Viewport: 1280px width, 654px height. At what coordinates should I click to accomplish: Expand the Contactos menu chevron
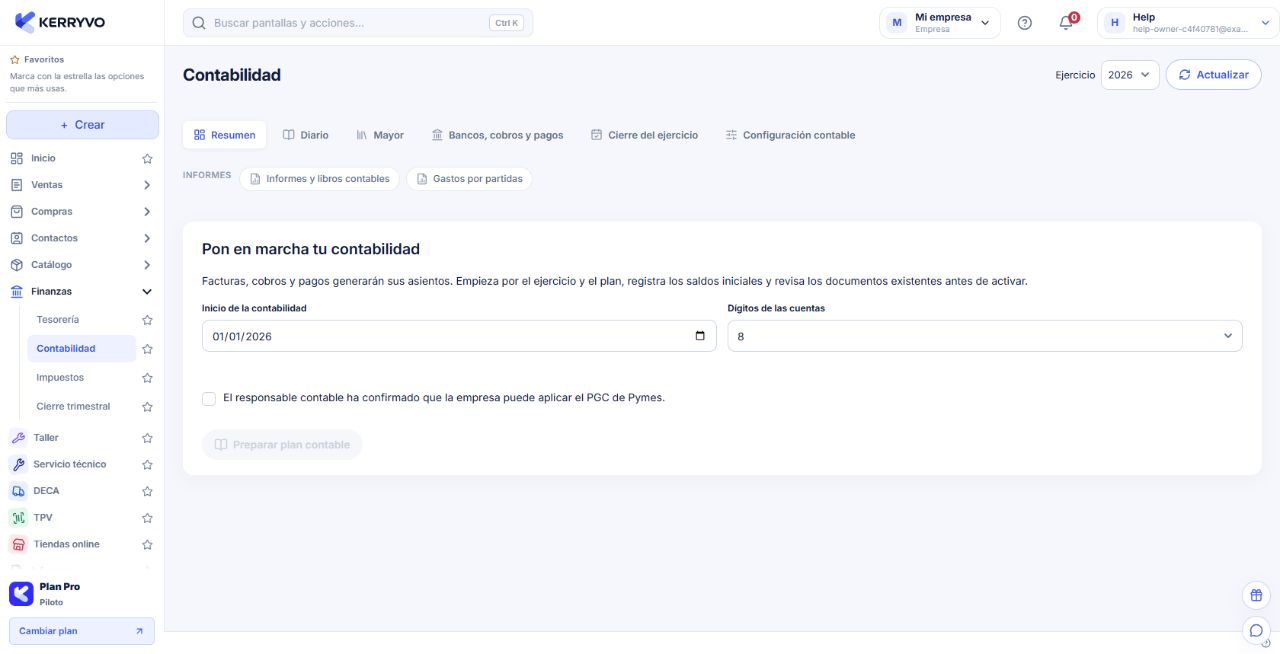click(147, 238)
